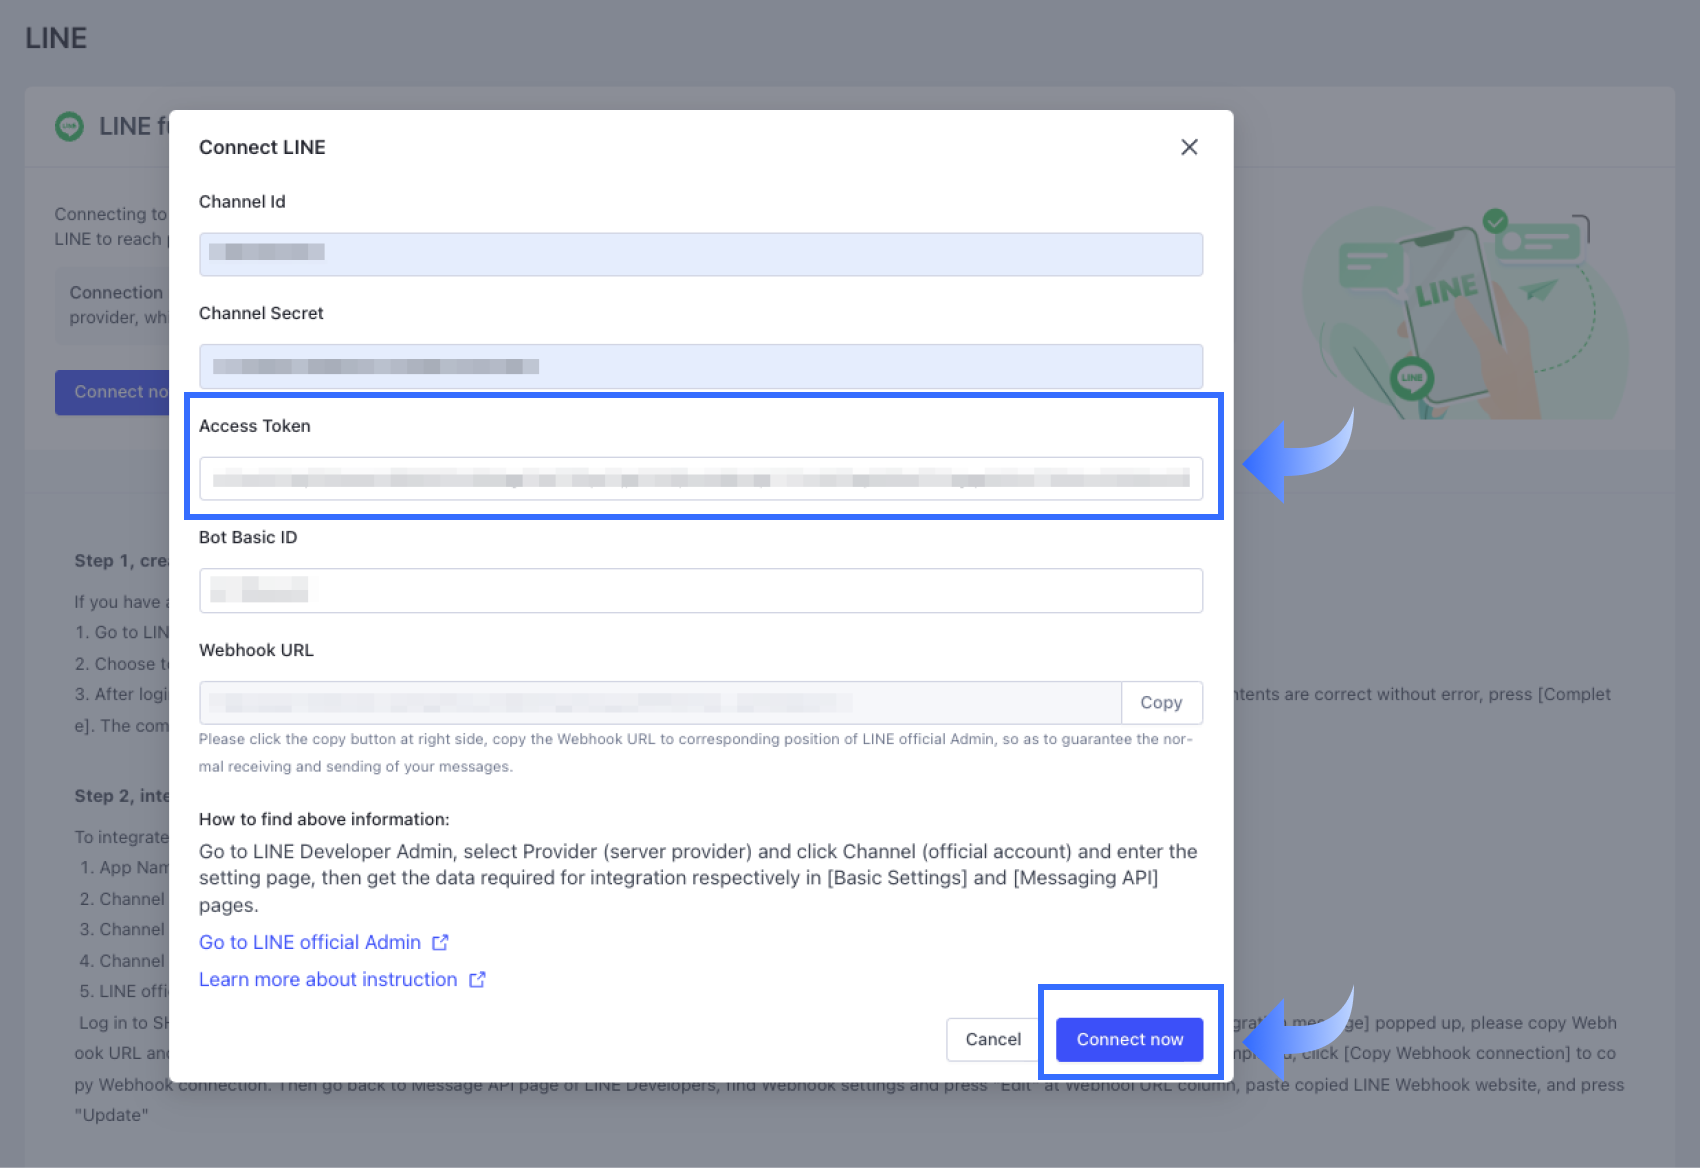Click external link icon beside Learn more
Viewport: 1700px width, 1168px height.
pyautogui.click(x=477, y=979)
